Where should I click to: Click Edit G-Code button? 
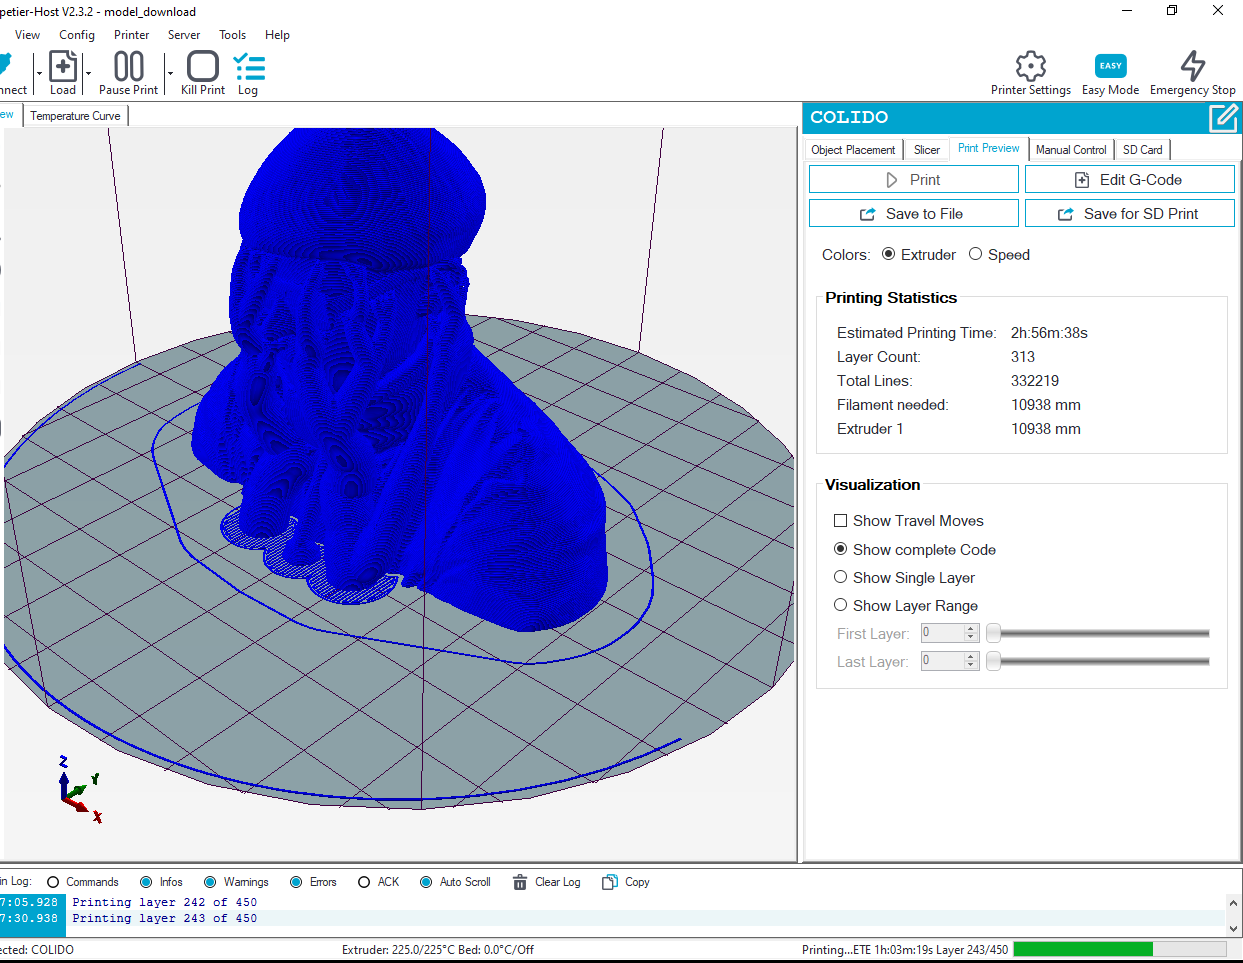pos(1130,180)
